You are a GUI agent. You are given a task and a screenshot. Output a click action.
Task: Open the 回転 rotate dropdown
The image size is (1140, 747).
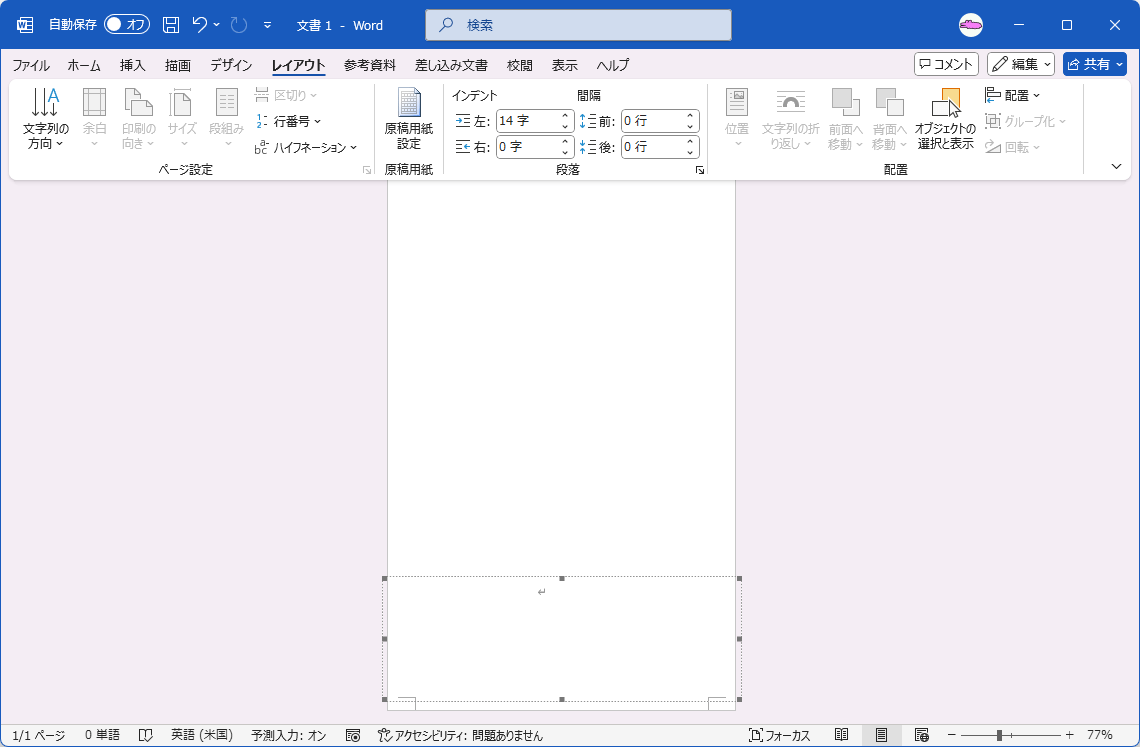click(x=1012, y=147)
